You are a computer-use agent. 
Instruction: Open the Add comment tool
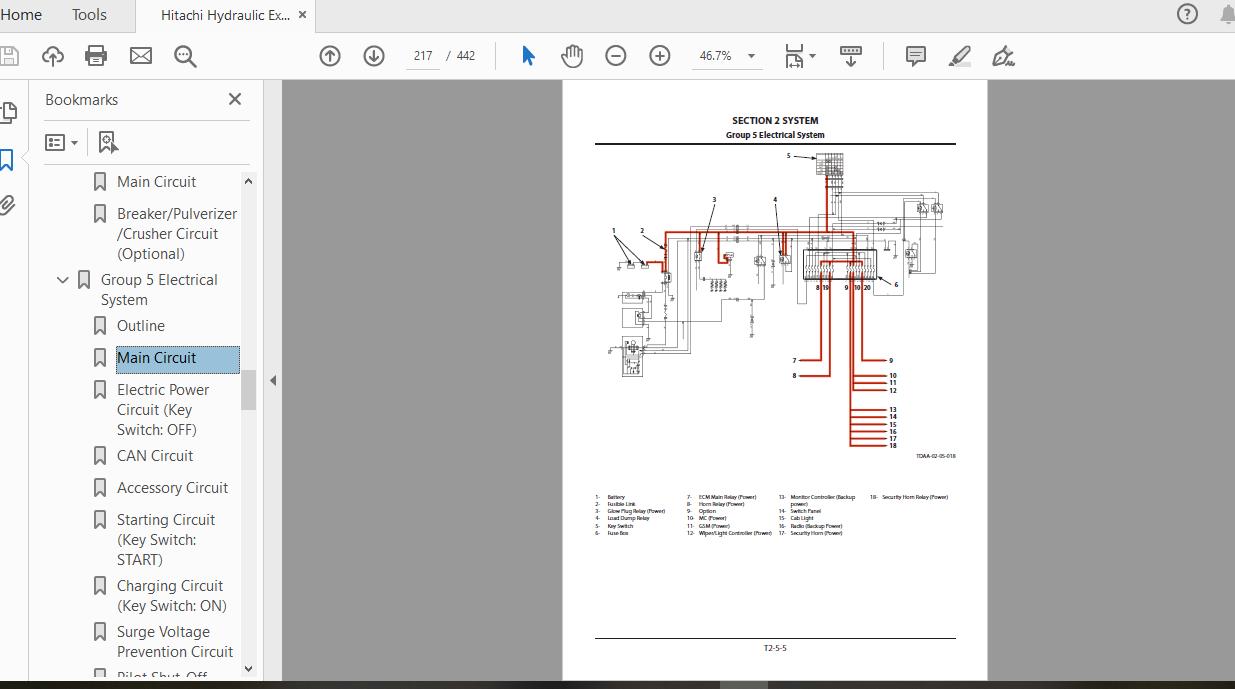click(x=915, y=56)
